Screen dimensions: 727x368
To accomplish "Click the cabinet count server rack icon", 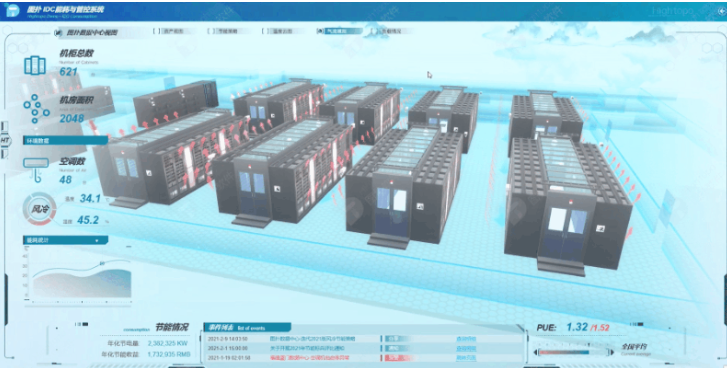I will (35, 65).
